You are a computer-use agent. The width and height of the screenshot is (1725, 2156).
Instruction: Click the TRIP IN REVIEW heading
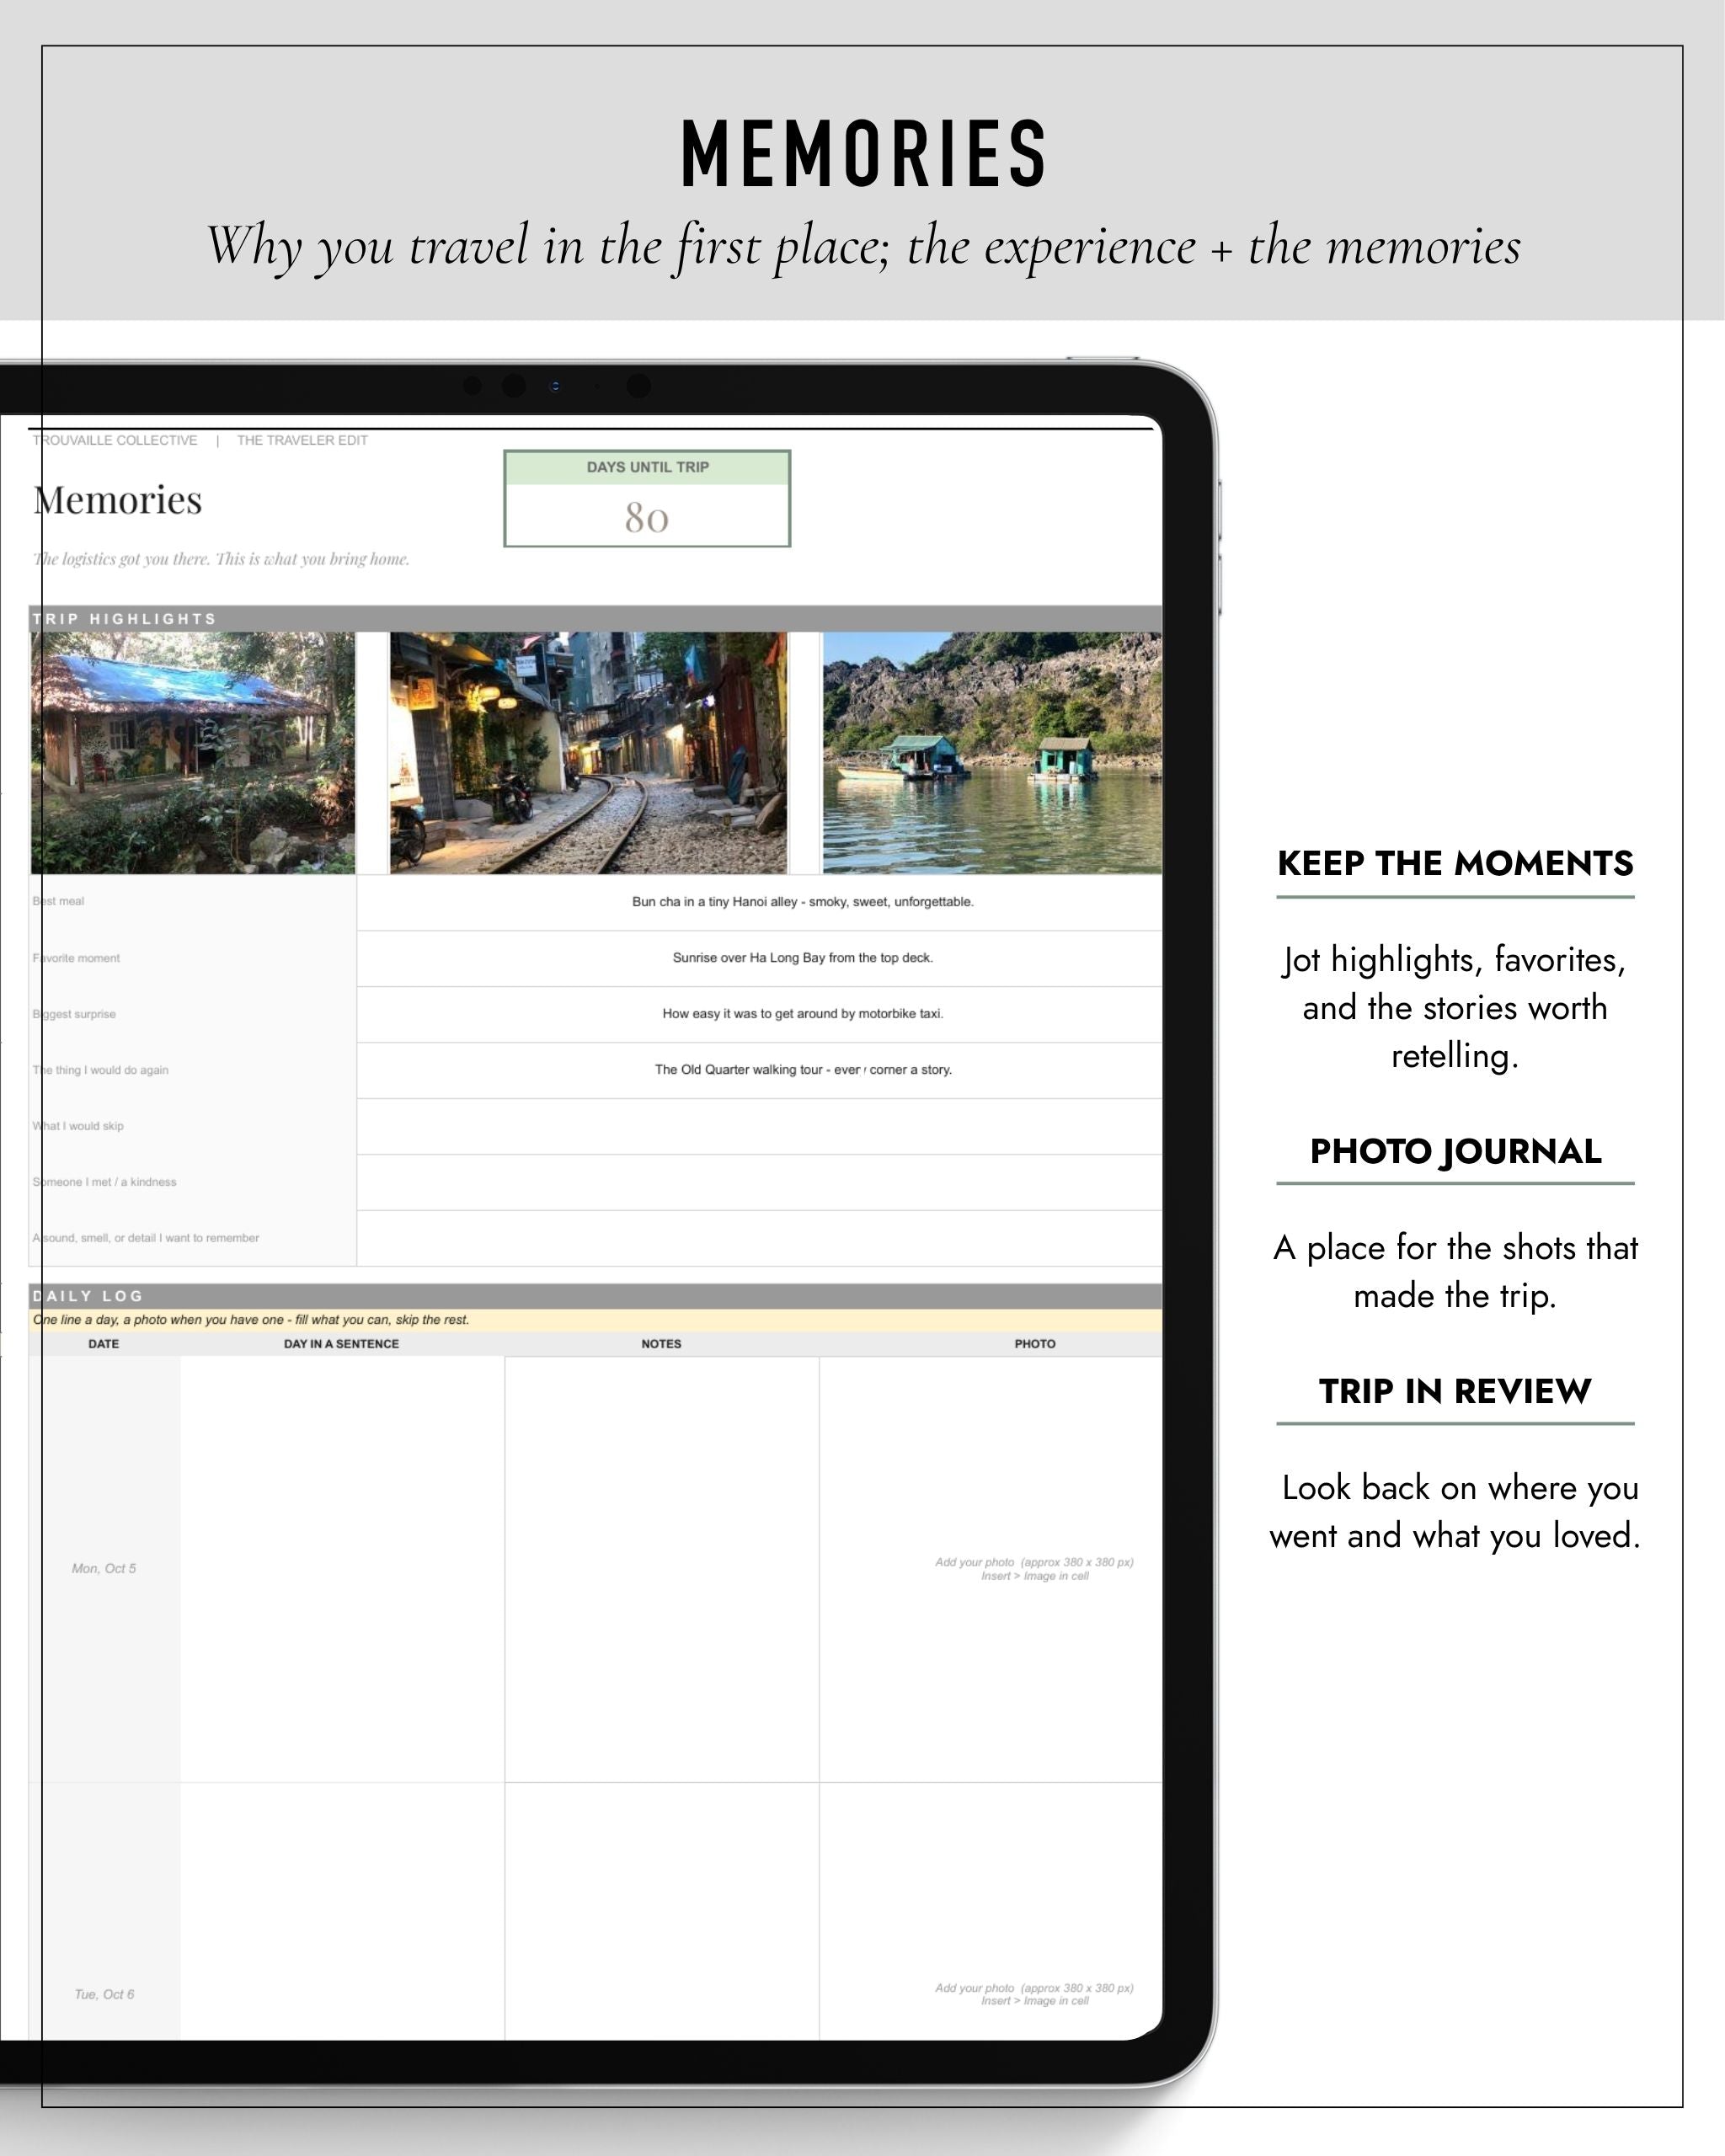tap(1455, 1391)
